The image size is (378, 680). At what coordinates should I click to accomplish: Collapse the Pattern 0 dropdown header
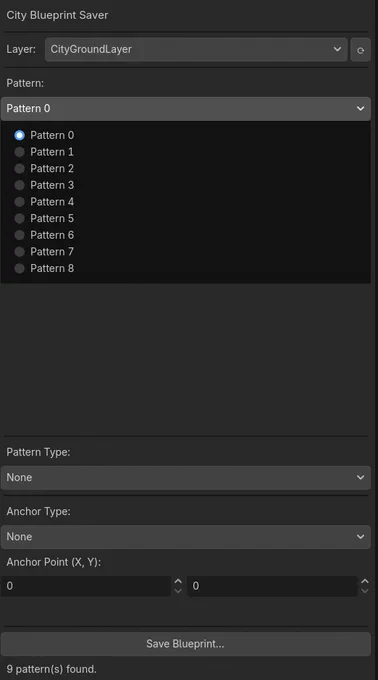click(186, 108)
